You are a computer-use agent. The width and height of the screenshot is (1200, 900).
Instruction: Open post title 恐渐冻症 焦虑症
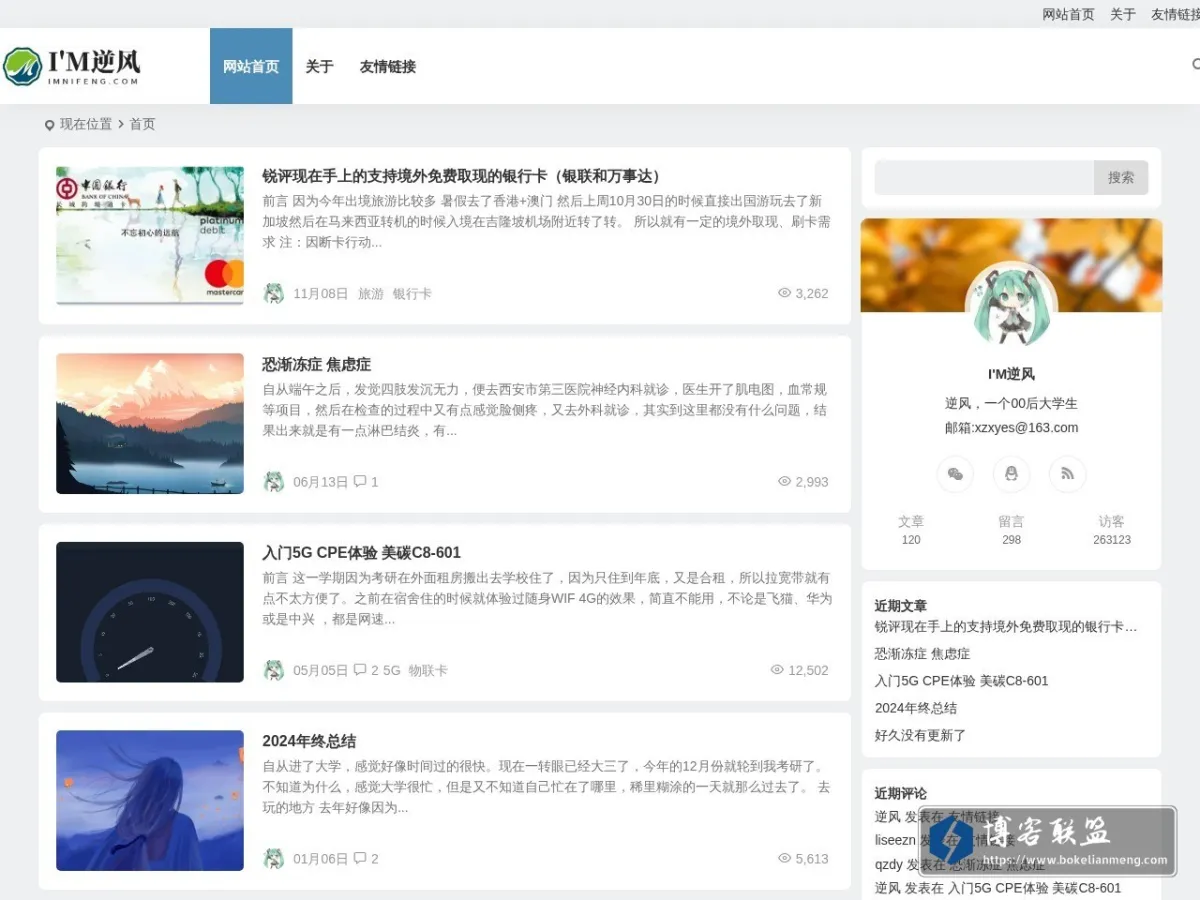[x=317, y=364]
